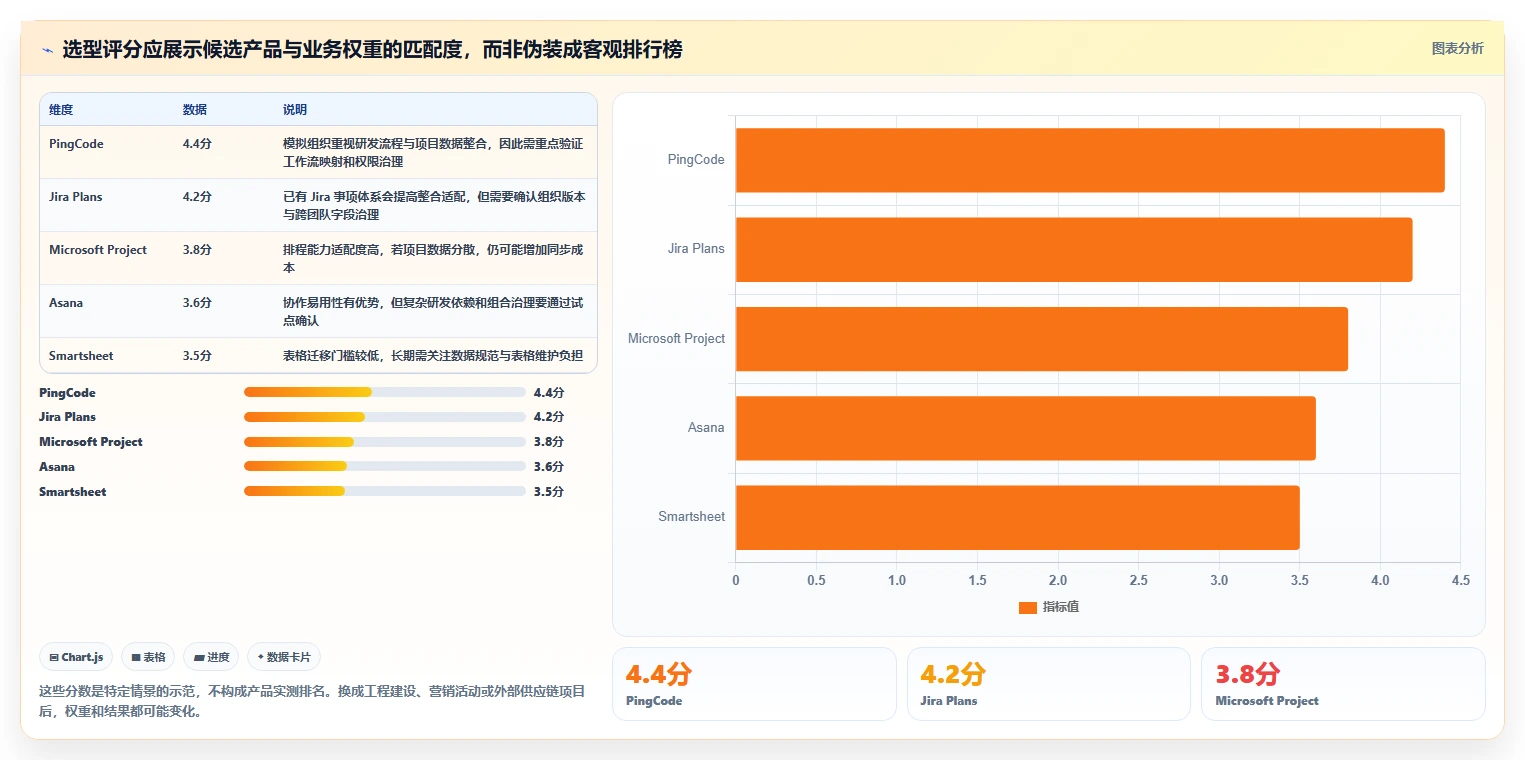Click the description starting with 排程能力适配度高
Viewport: 1525px width, 760px height.
434,259
